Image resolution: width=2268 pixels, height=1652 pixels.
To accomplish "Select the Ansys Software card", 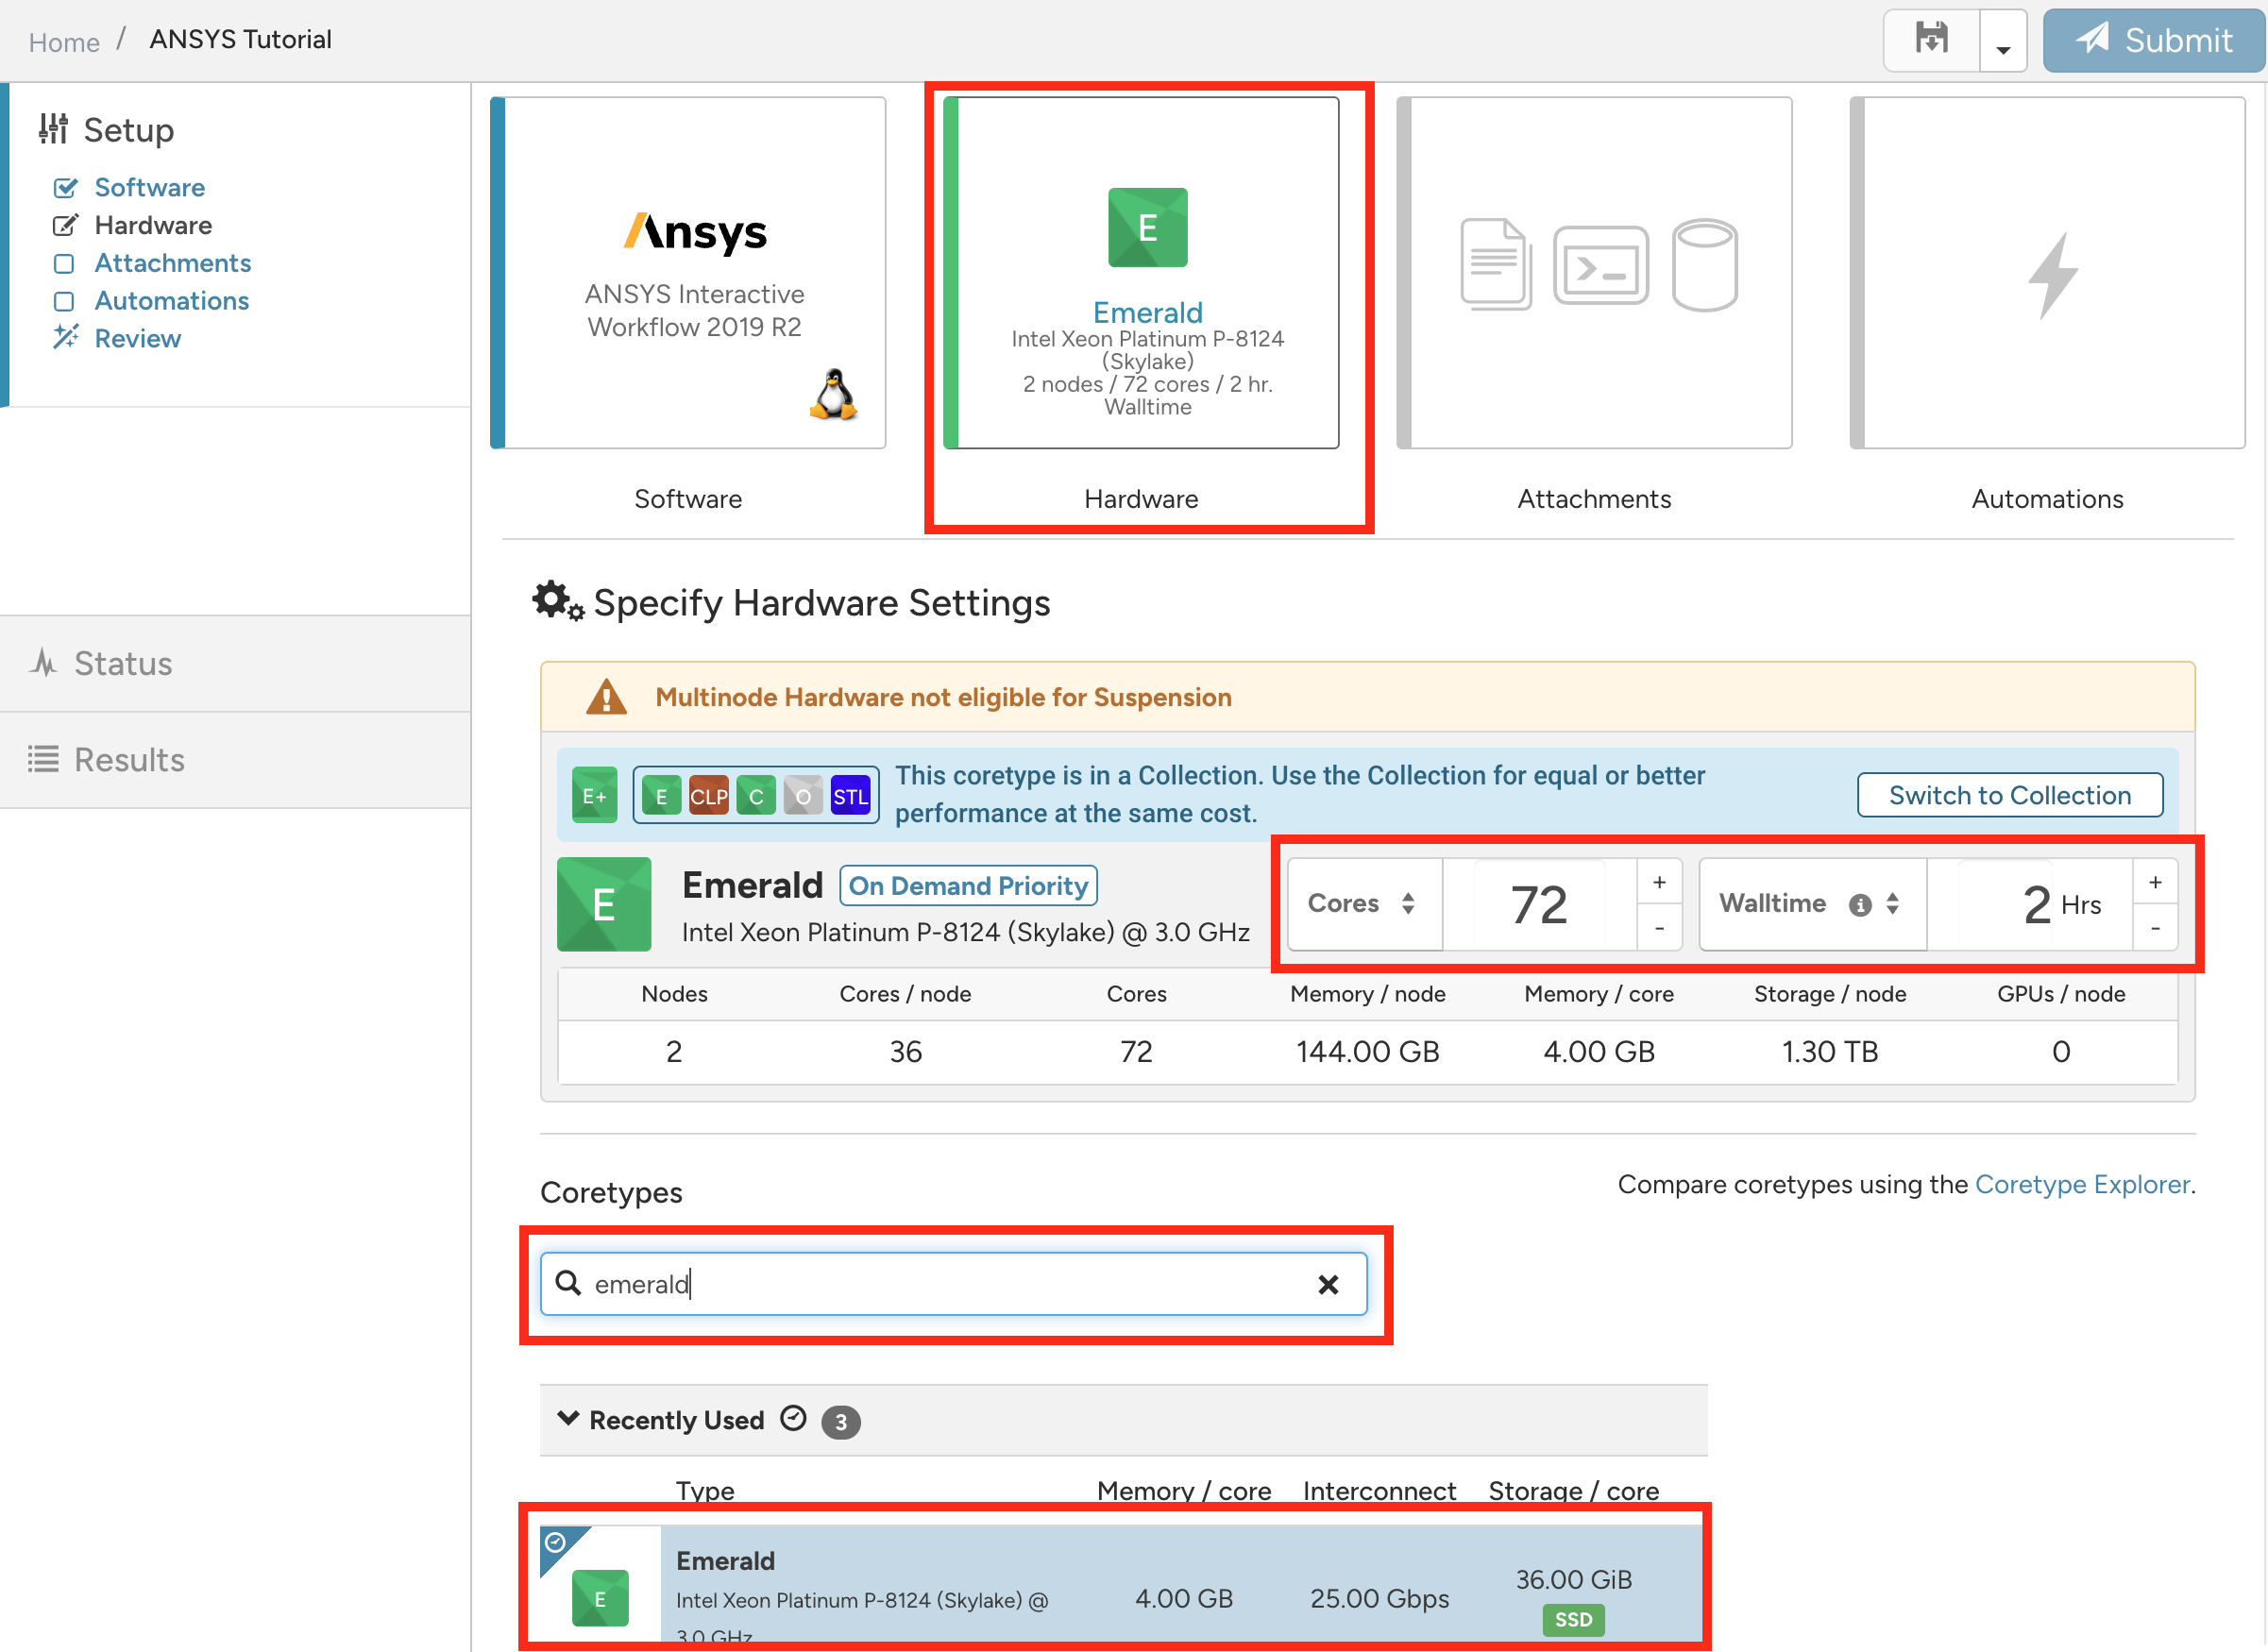I will click(x=688, y=272).
